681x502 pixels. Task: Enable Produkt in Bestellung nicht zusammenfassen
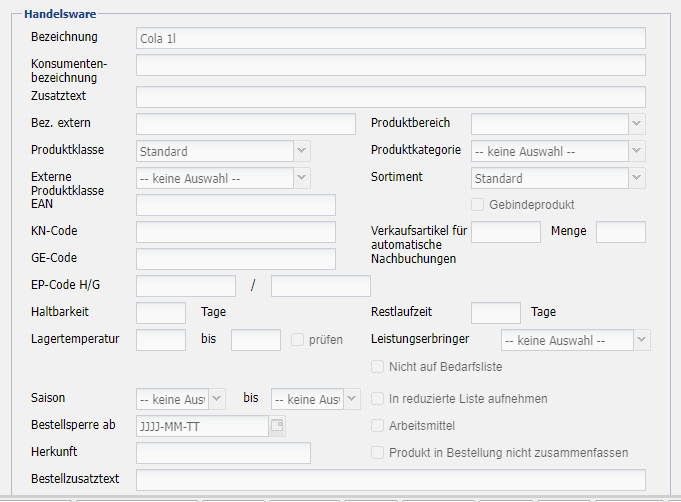pyautogui.click(x=378, y=452)
